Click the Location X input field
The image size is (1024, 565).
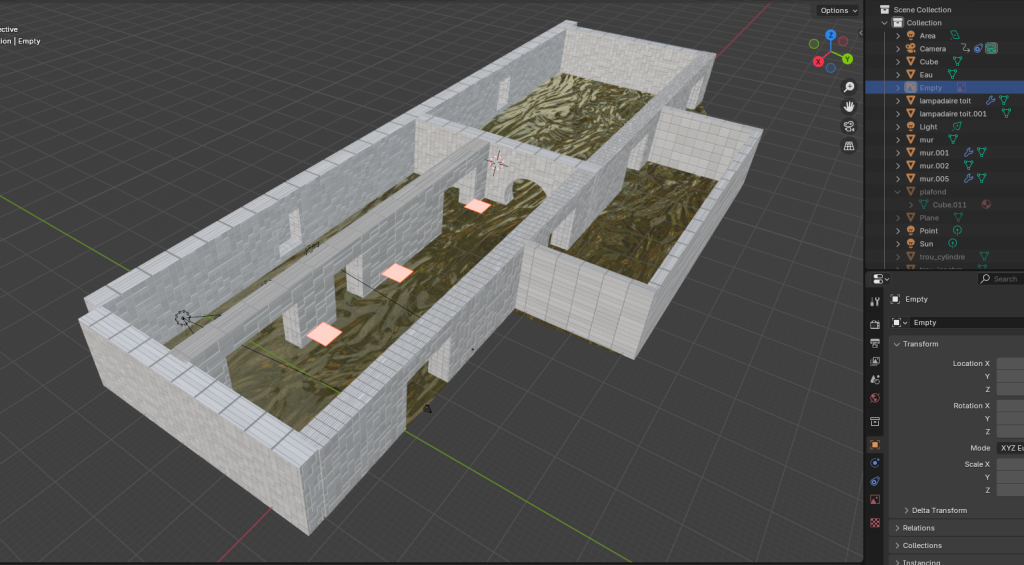click(x=1009, y=363)
